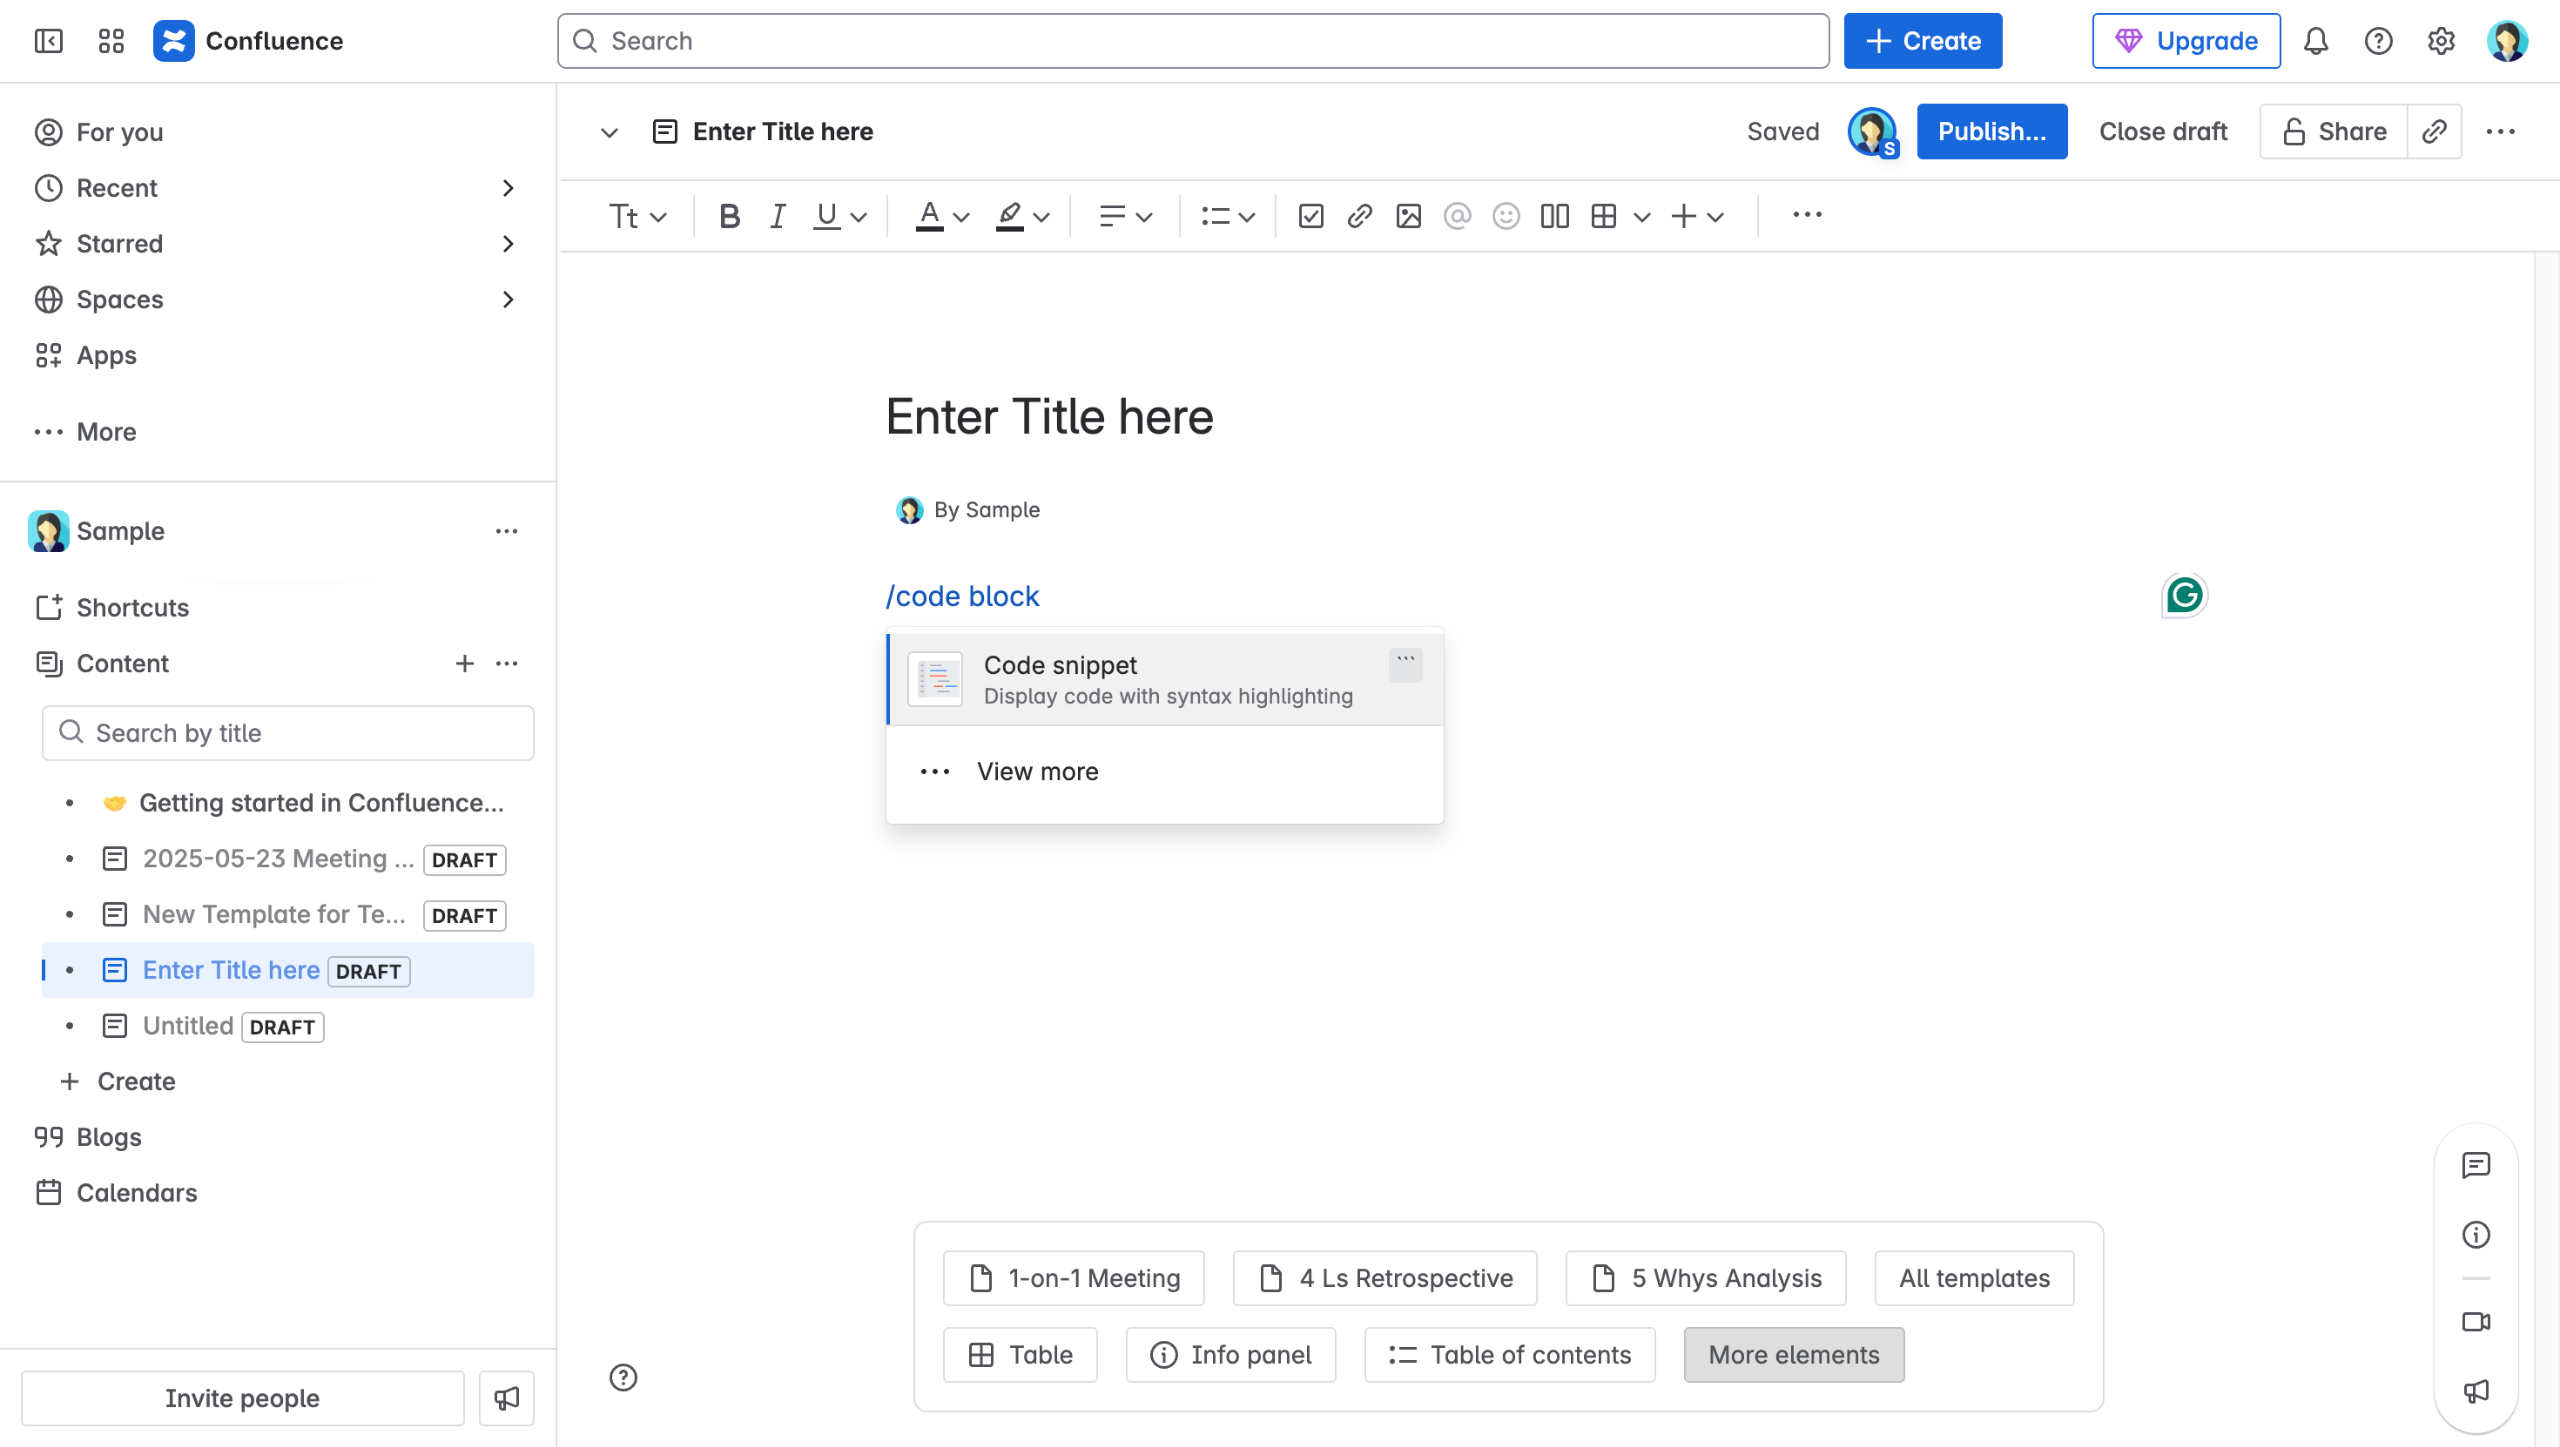Collapse the left sidebar panel

point(48,41)
